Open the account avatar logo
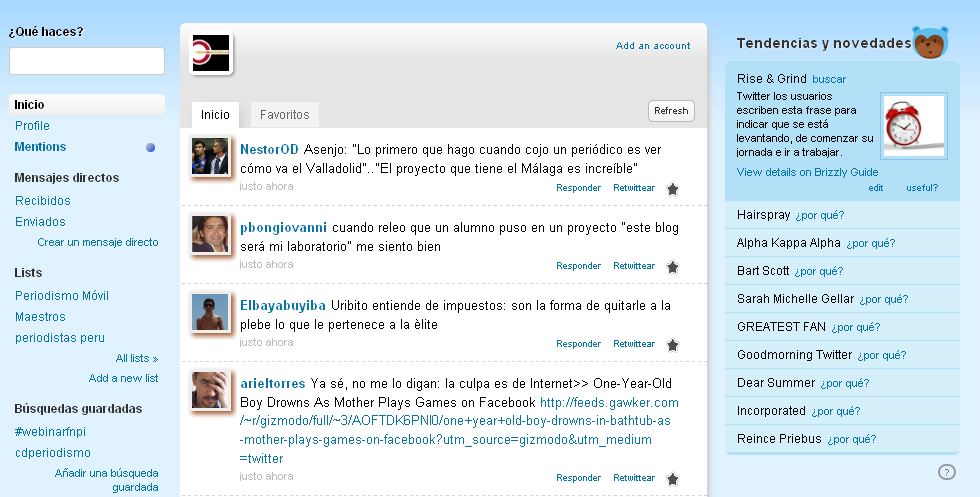980x497 pixels. pos(211,54)
